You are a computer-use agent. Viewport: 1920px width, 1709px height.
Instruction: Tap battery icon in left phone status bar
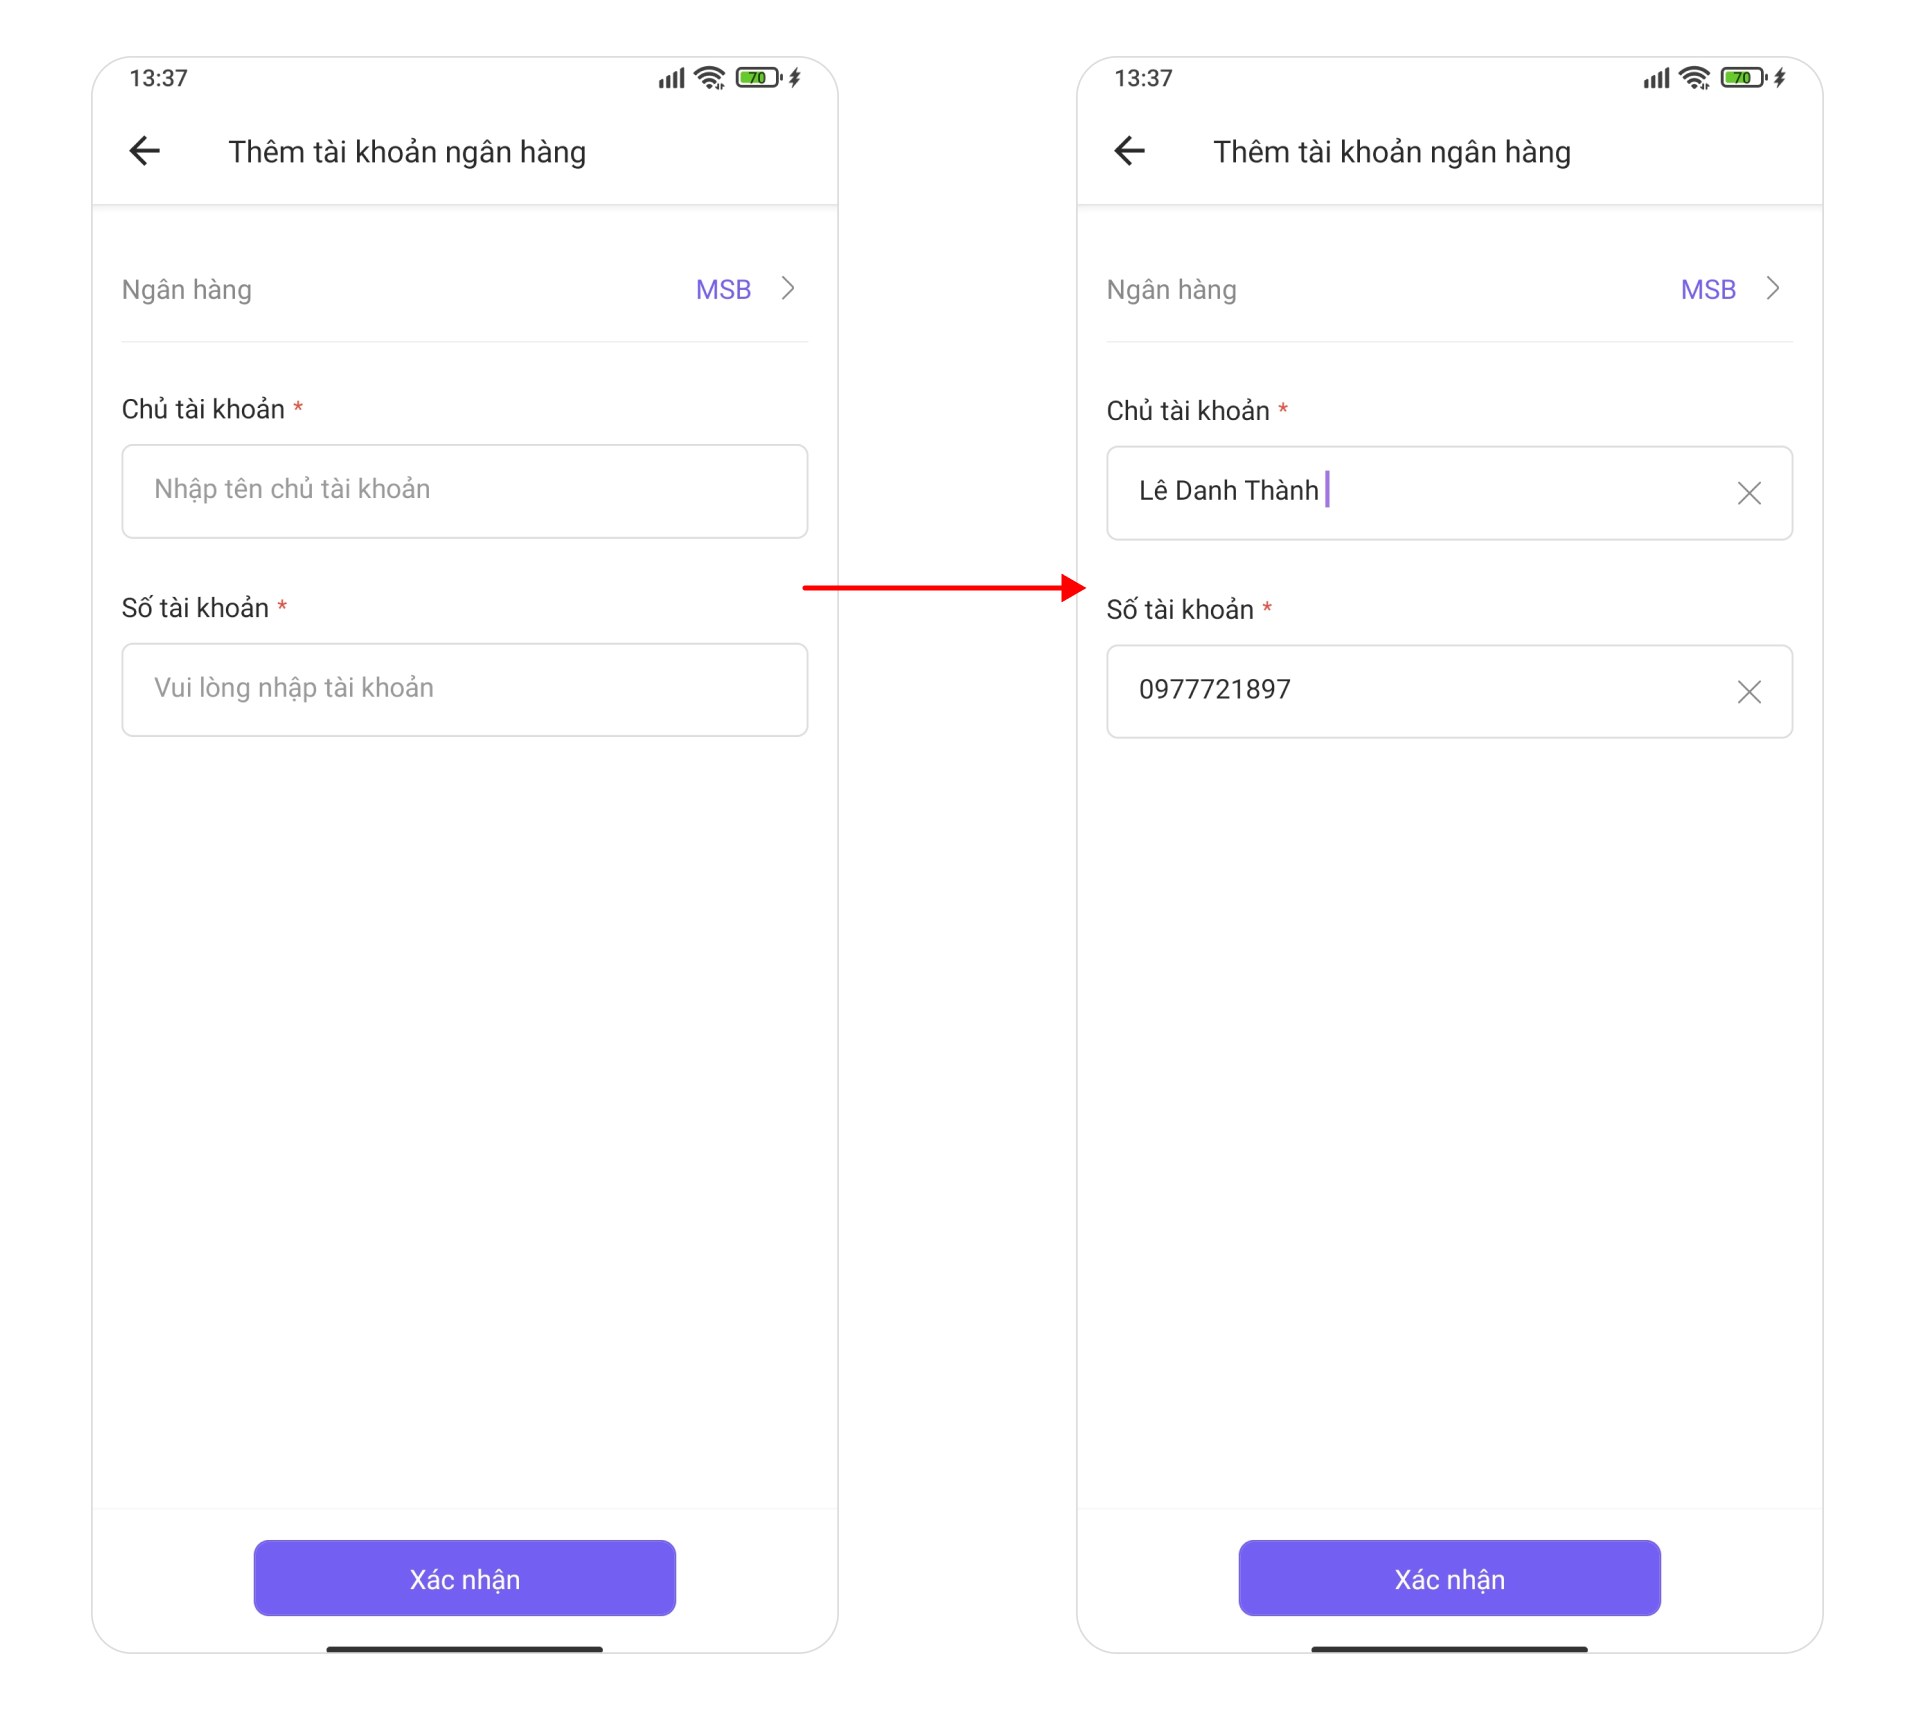point(758,78)
